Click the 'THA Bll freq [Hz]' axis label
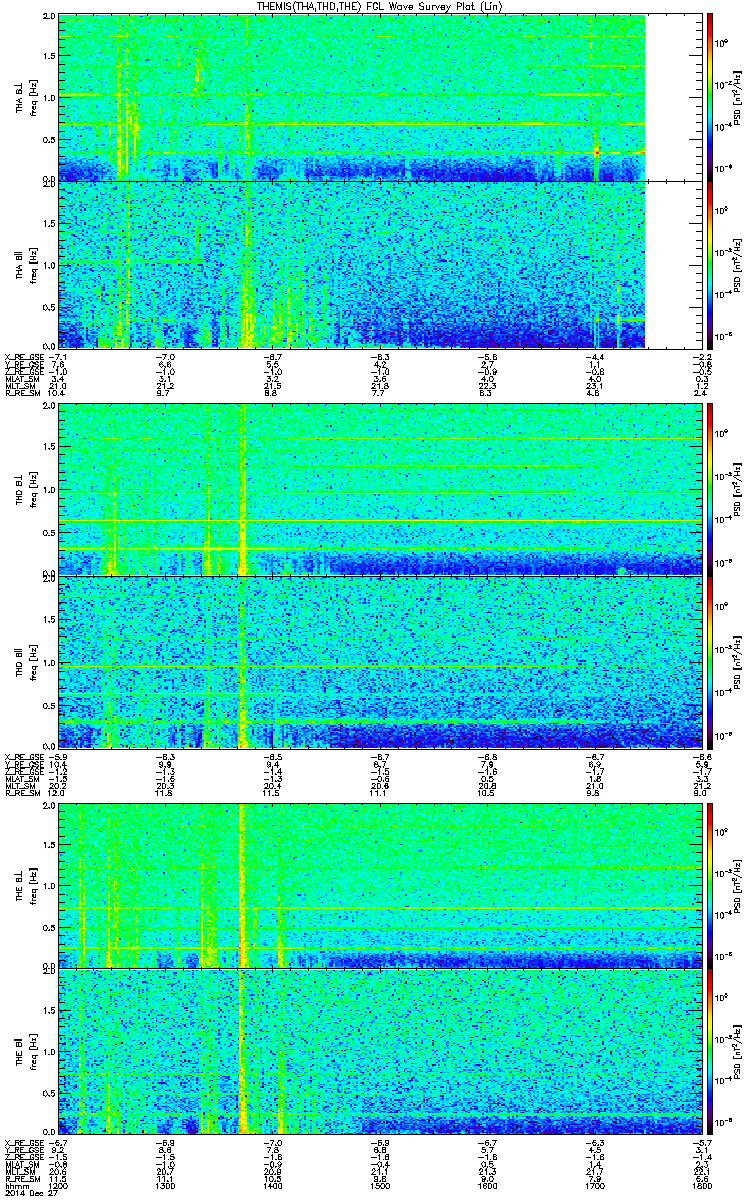This screenshot has height=1200, width=750. pyautogui.click(x=24, y=264)
